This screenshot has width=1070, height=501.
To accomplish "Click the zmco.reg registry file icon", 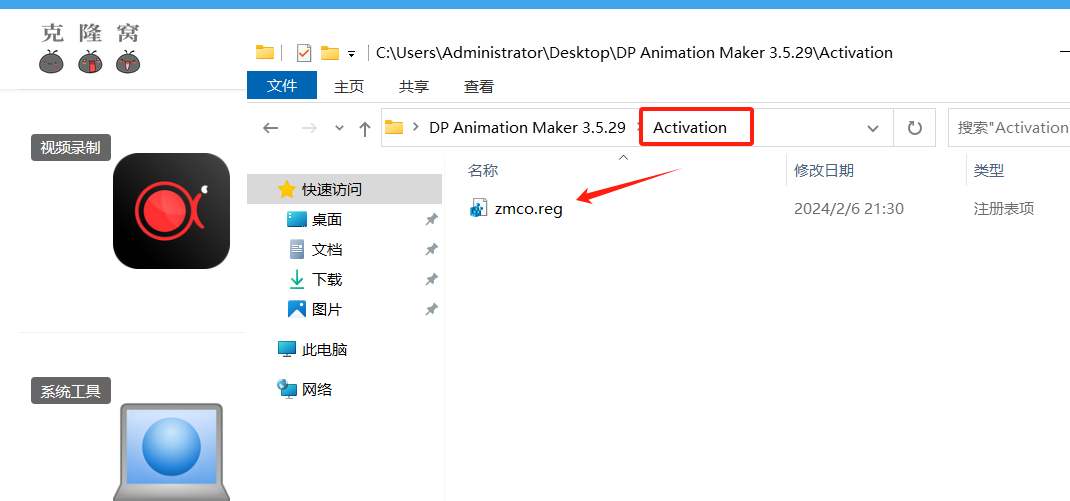I will [x=479, y=208].
